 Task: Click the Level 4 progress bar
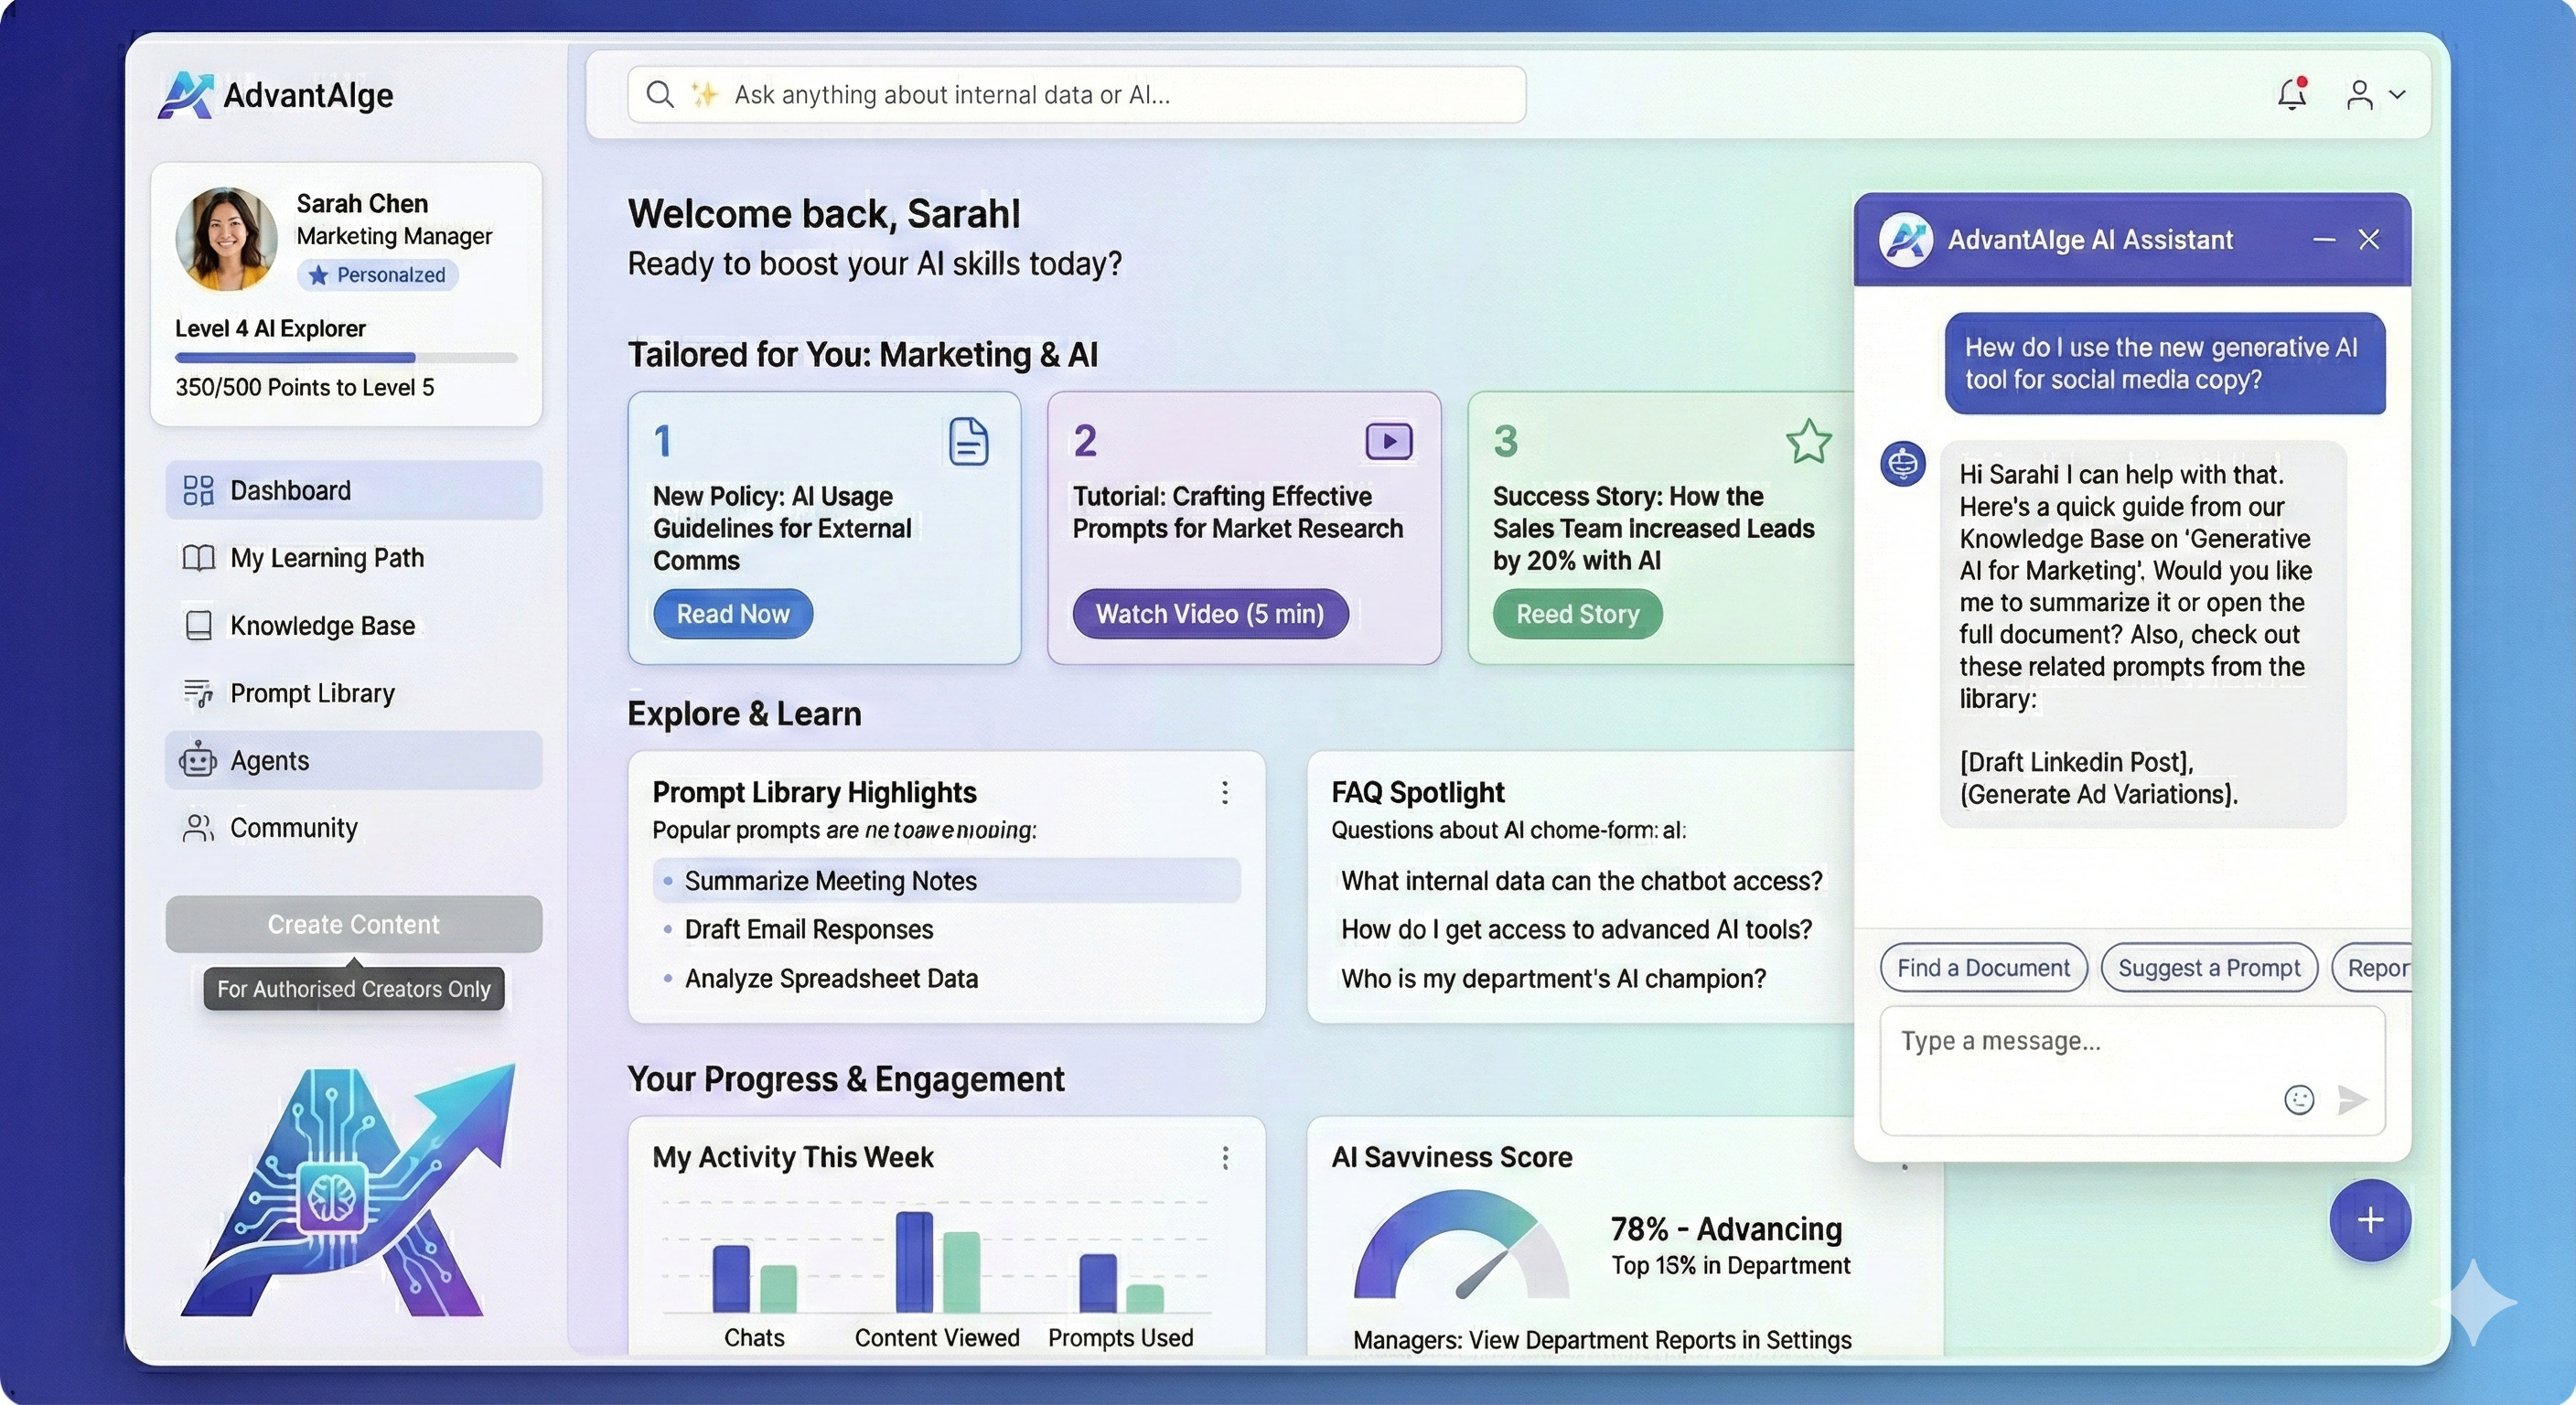click(344, 357)
